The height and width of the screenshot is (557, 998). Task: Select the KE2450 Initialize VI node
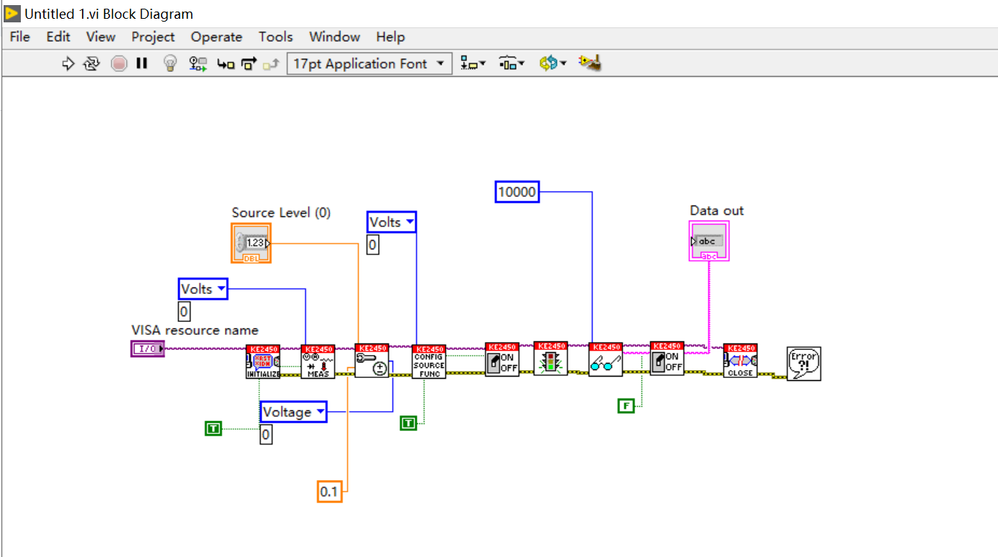263,362
